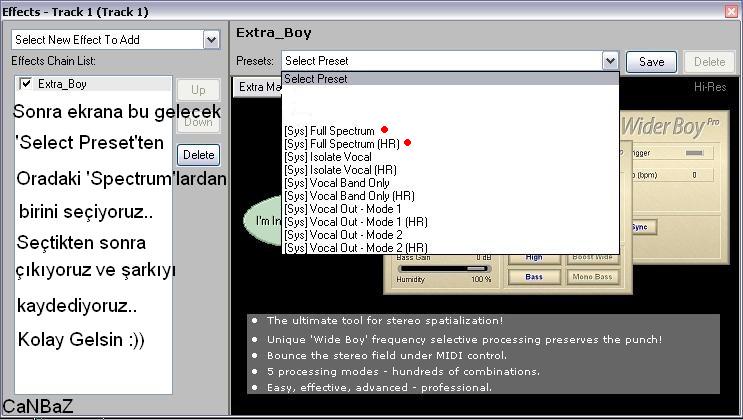Toggle the trigger switch in Wider Boy

click(695, 153)
